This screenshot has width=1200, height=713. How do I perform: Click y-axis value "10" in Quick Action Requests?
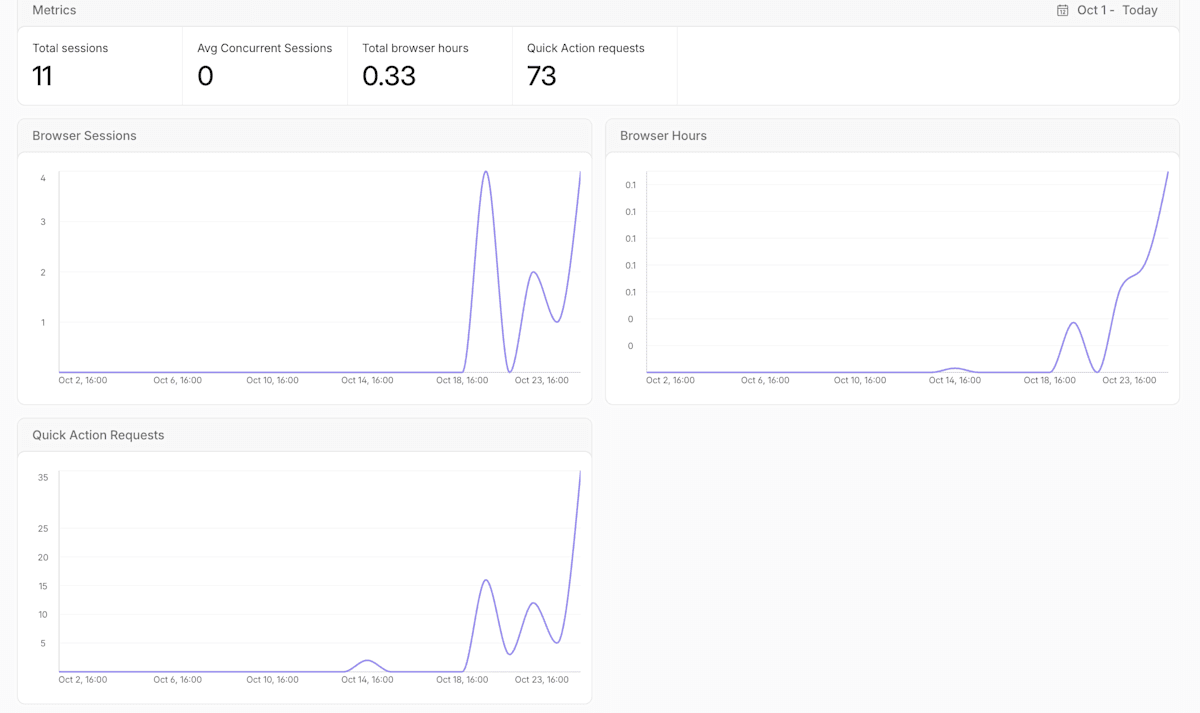tap(43, 615)
